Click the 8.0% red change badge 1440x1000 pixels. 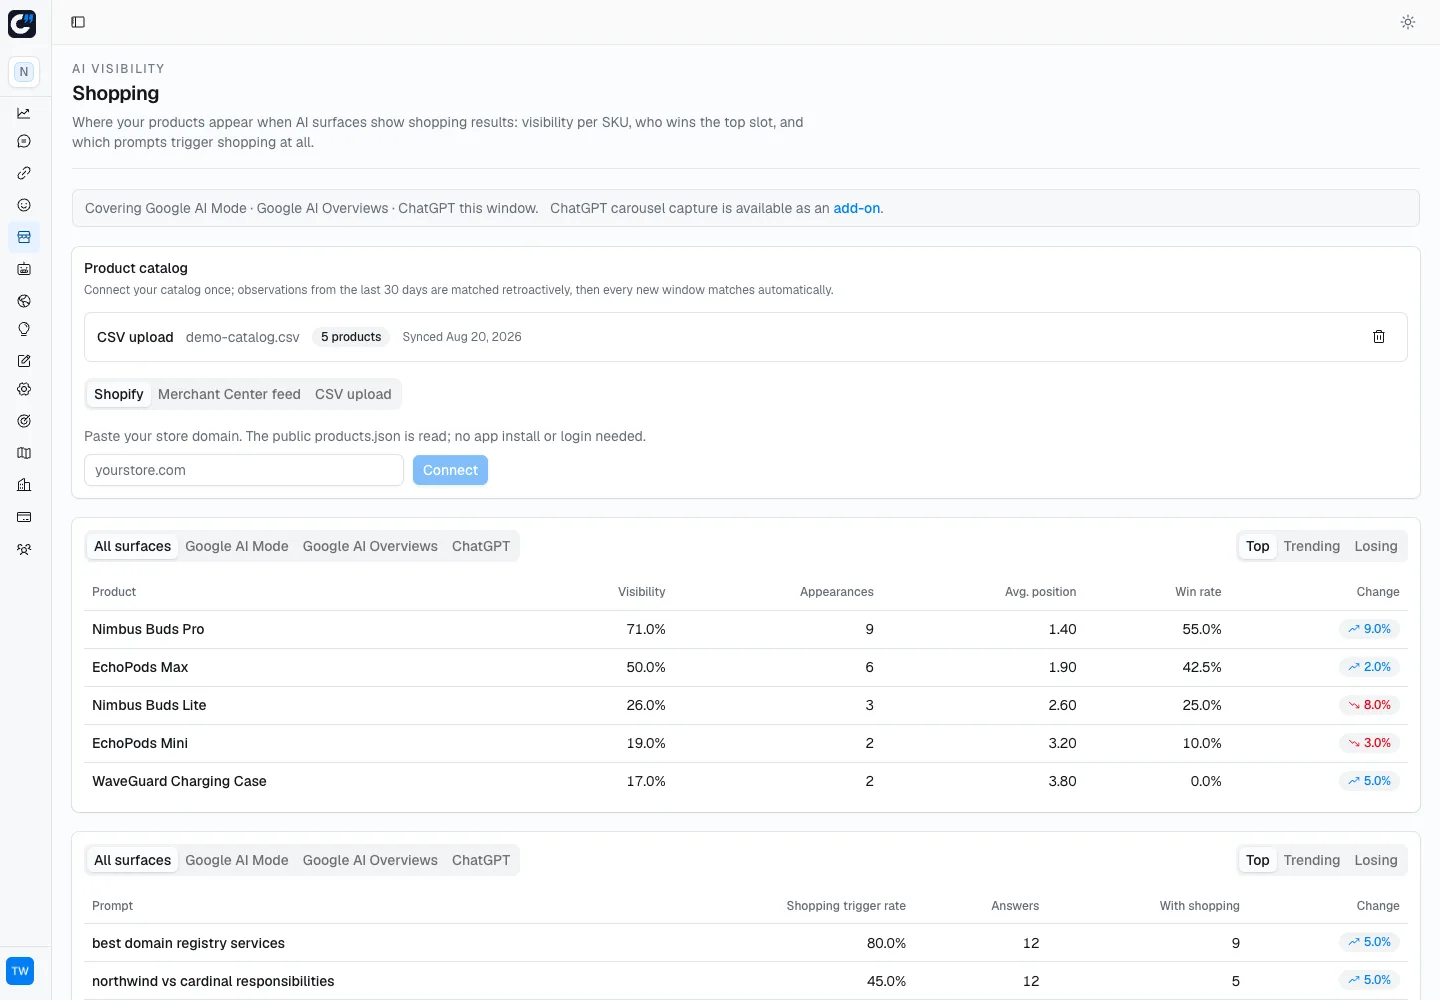[1369, 705]
